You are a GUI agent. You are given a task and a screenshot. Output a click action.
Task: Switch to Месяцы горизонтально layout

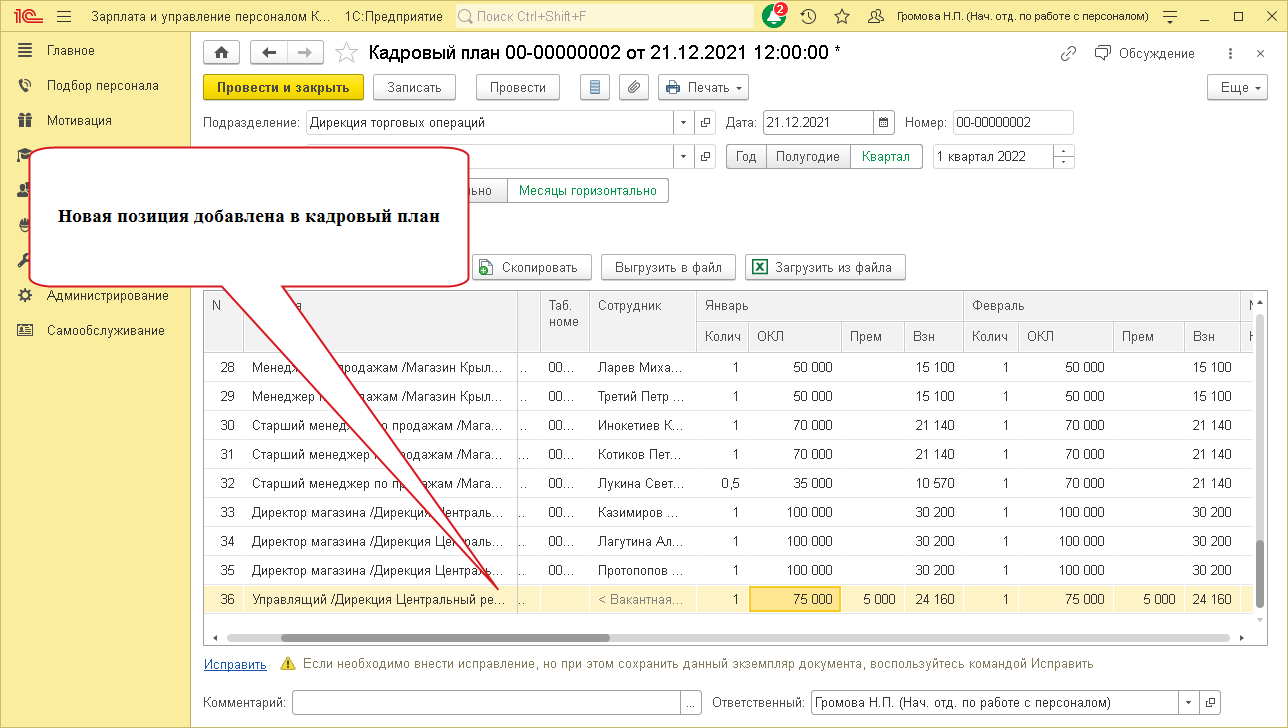coord(588,191)
